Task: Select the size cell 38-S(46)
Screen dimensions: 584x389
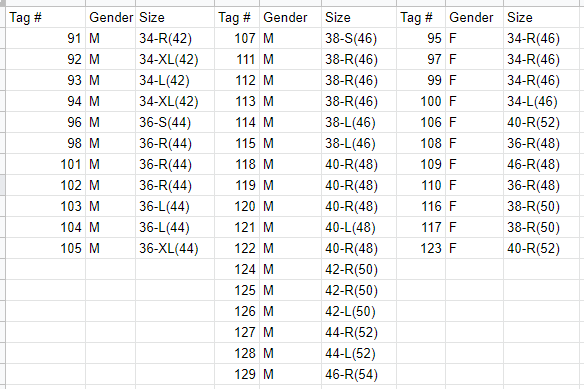Action: click(x=359, y=38)
